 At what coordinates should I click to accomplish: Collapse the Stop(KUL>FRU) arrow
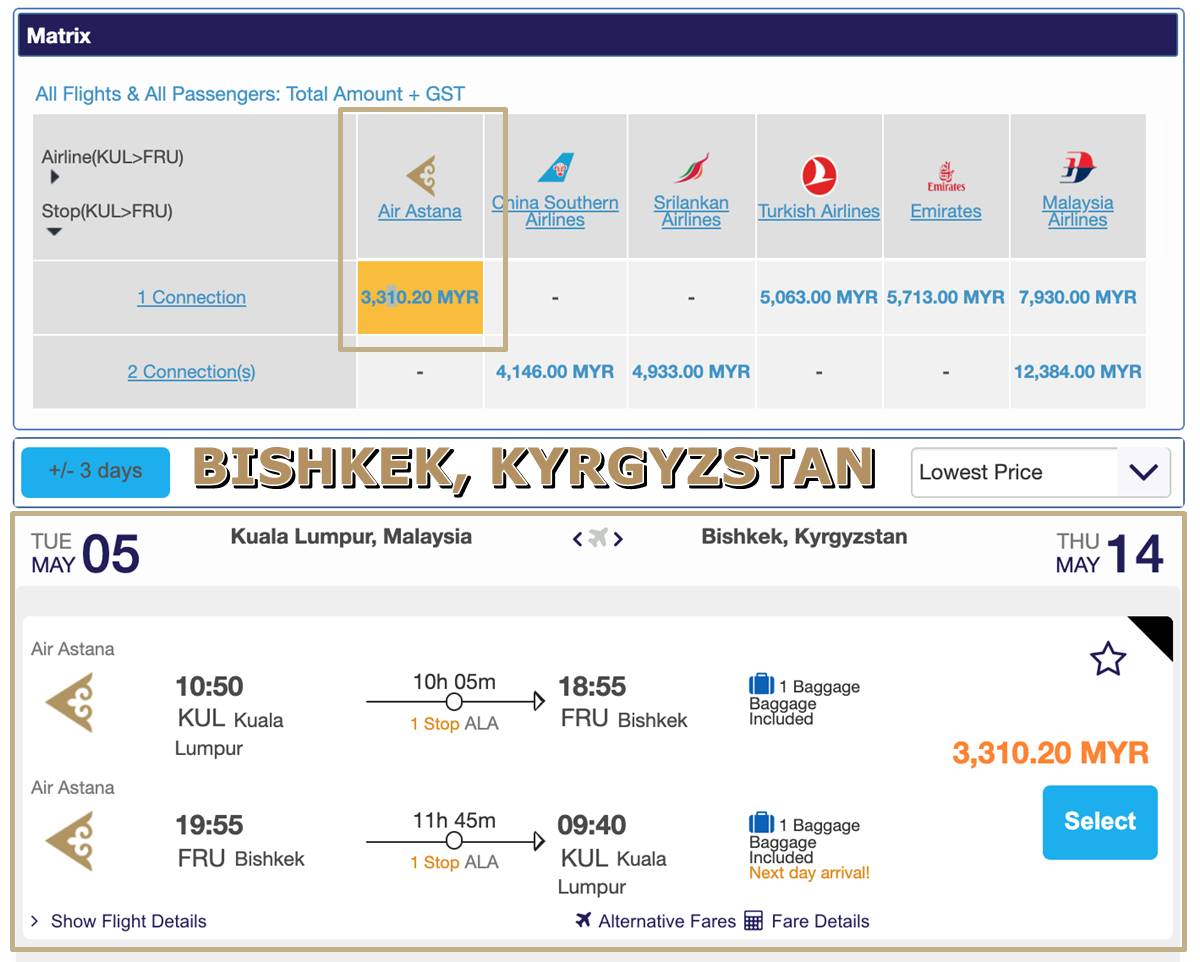click(55, 232)
